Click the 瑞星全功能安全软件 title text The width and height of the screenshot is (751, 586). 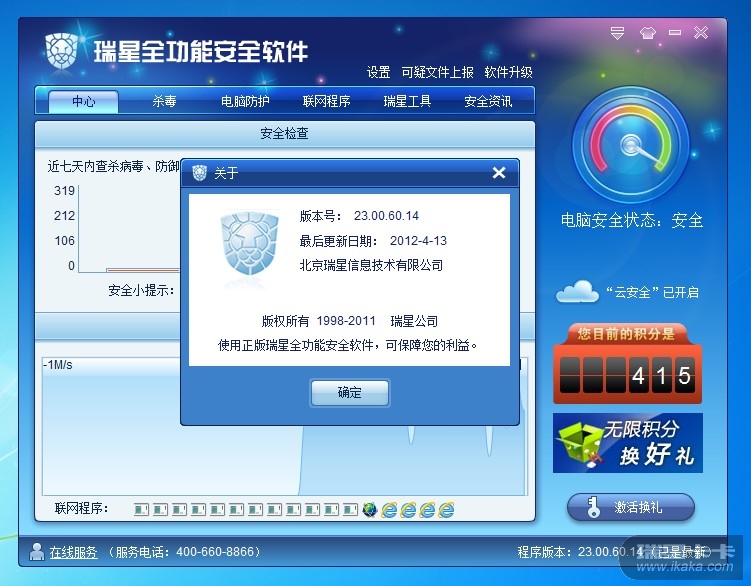click(200, 52)
